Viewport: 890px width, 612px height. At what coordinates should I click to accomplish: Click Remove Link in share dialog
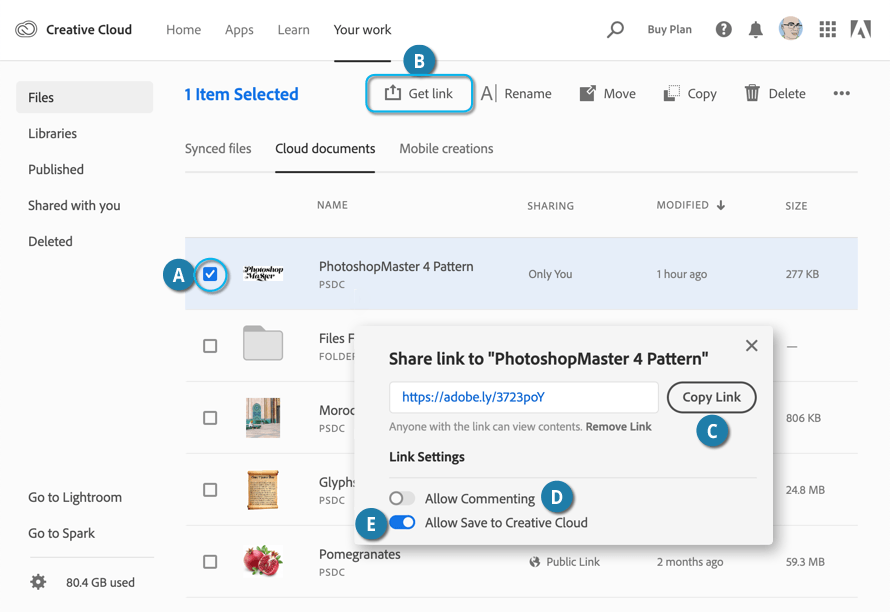click(619, 426)
